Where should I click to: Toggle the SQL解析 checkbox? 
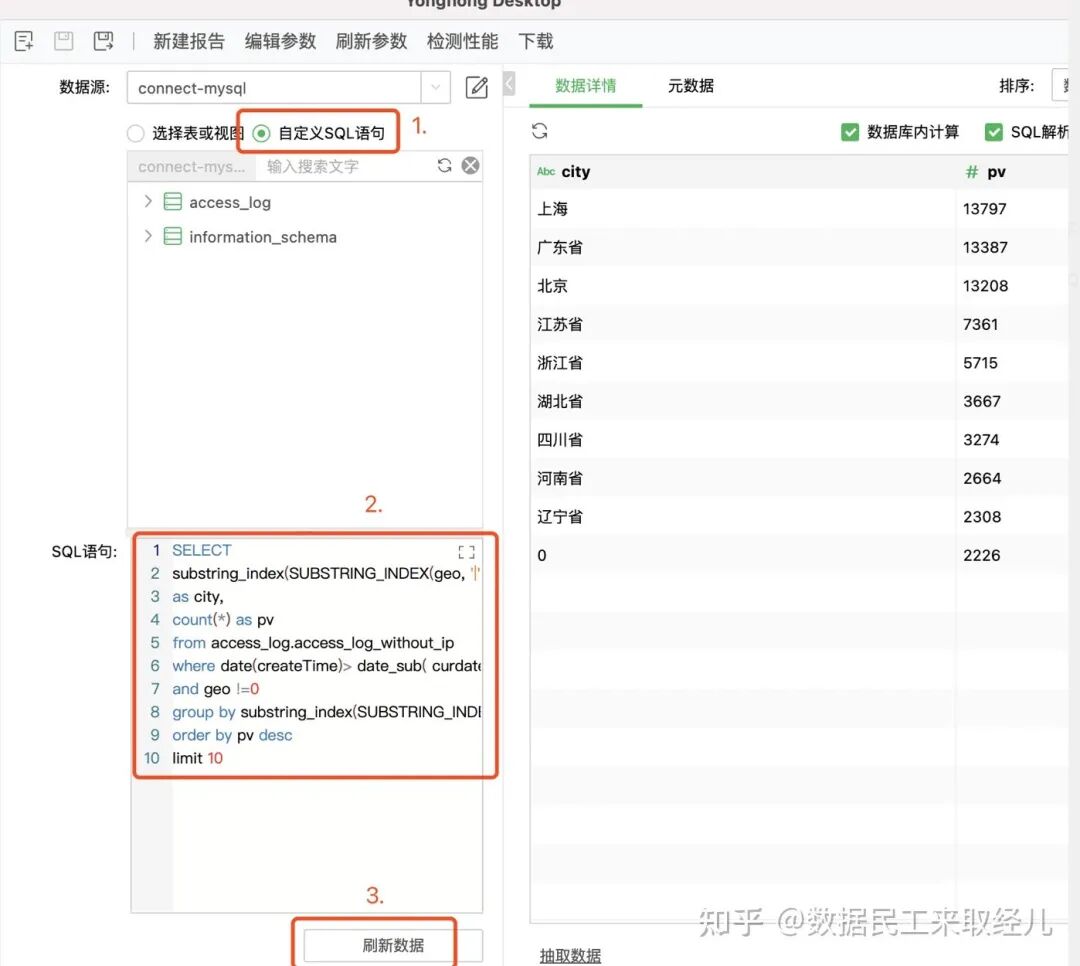point(995,131)
